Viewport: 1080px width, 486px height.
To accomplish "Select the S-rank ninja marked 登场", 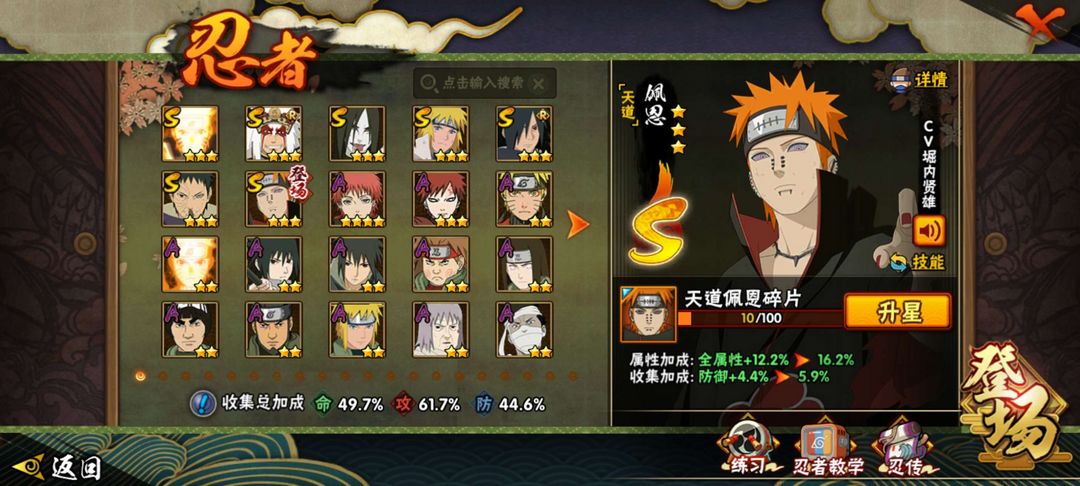I will (x=273, y=199).
